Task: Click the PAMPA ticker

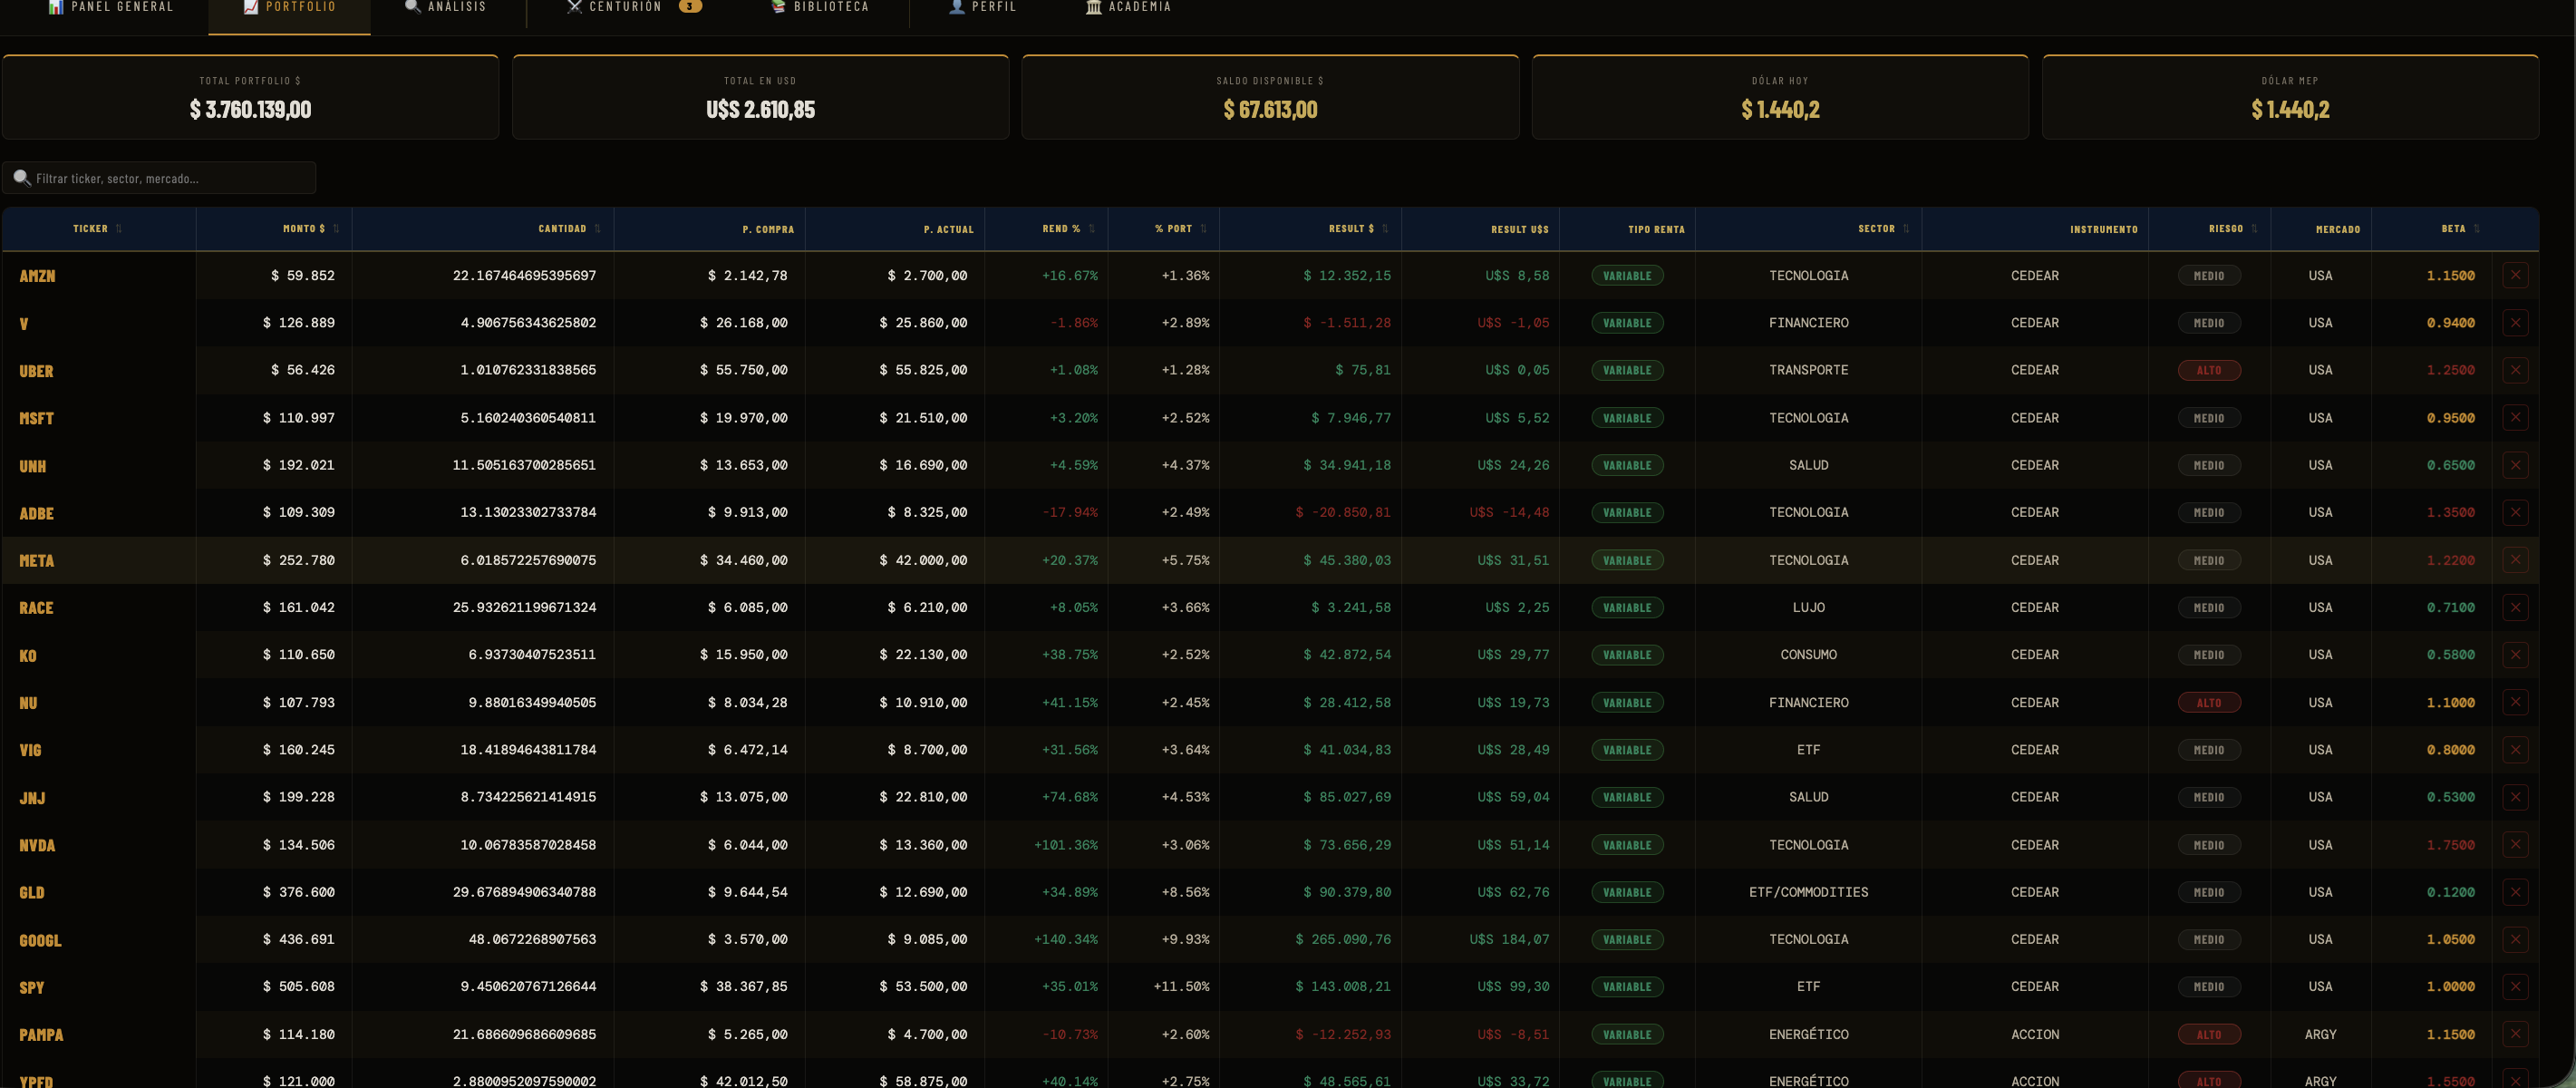Action: [41, 1035]
